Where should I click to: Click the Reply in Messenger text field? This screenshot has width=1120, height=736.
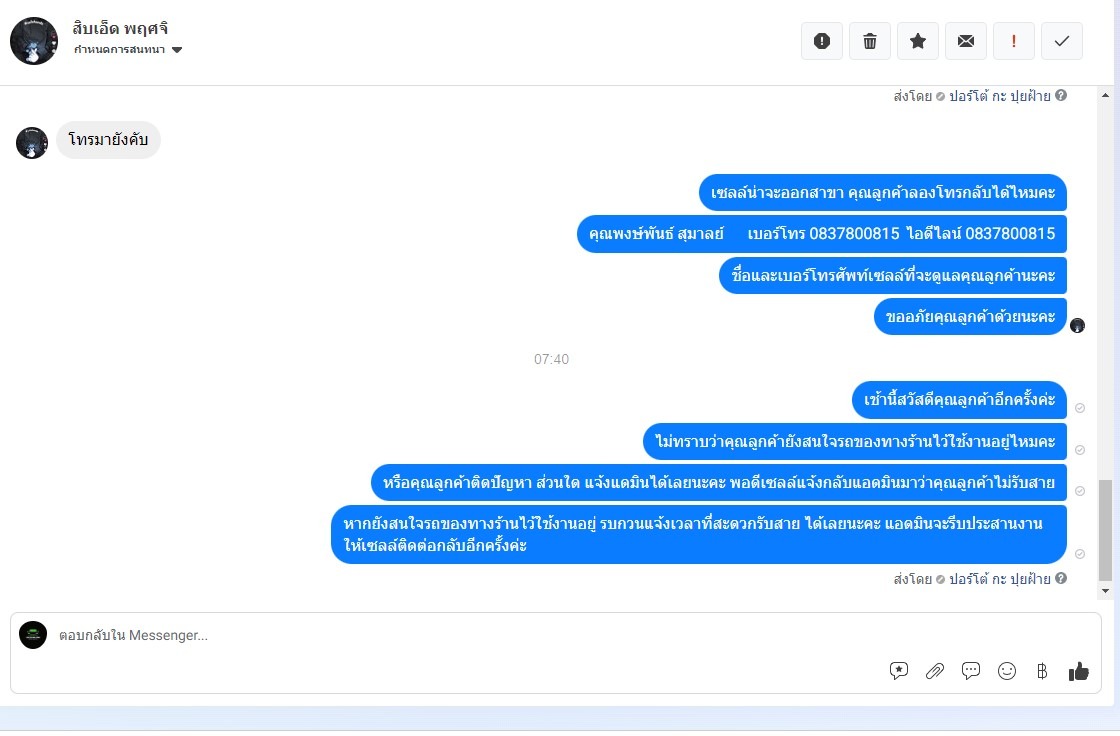(x=464, y=635)
